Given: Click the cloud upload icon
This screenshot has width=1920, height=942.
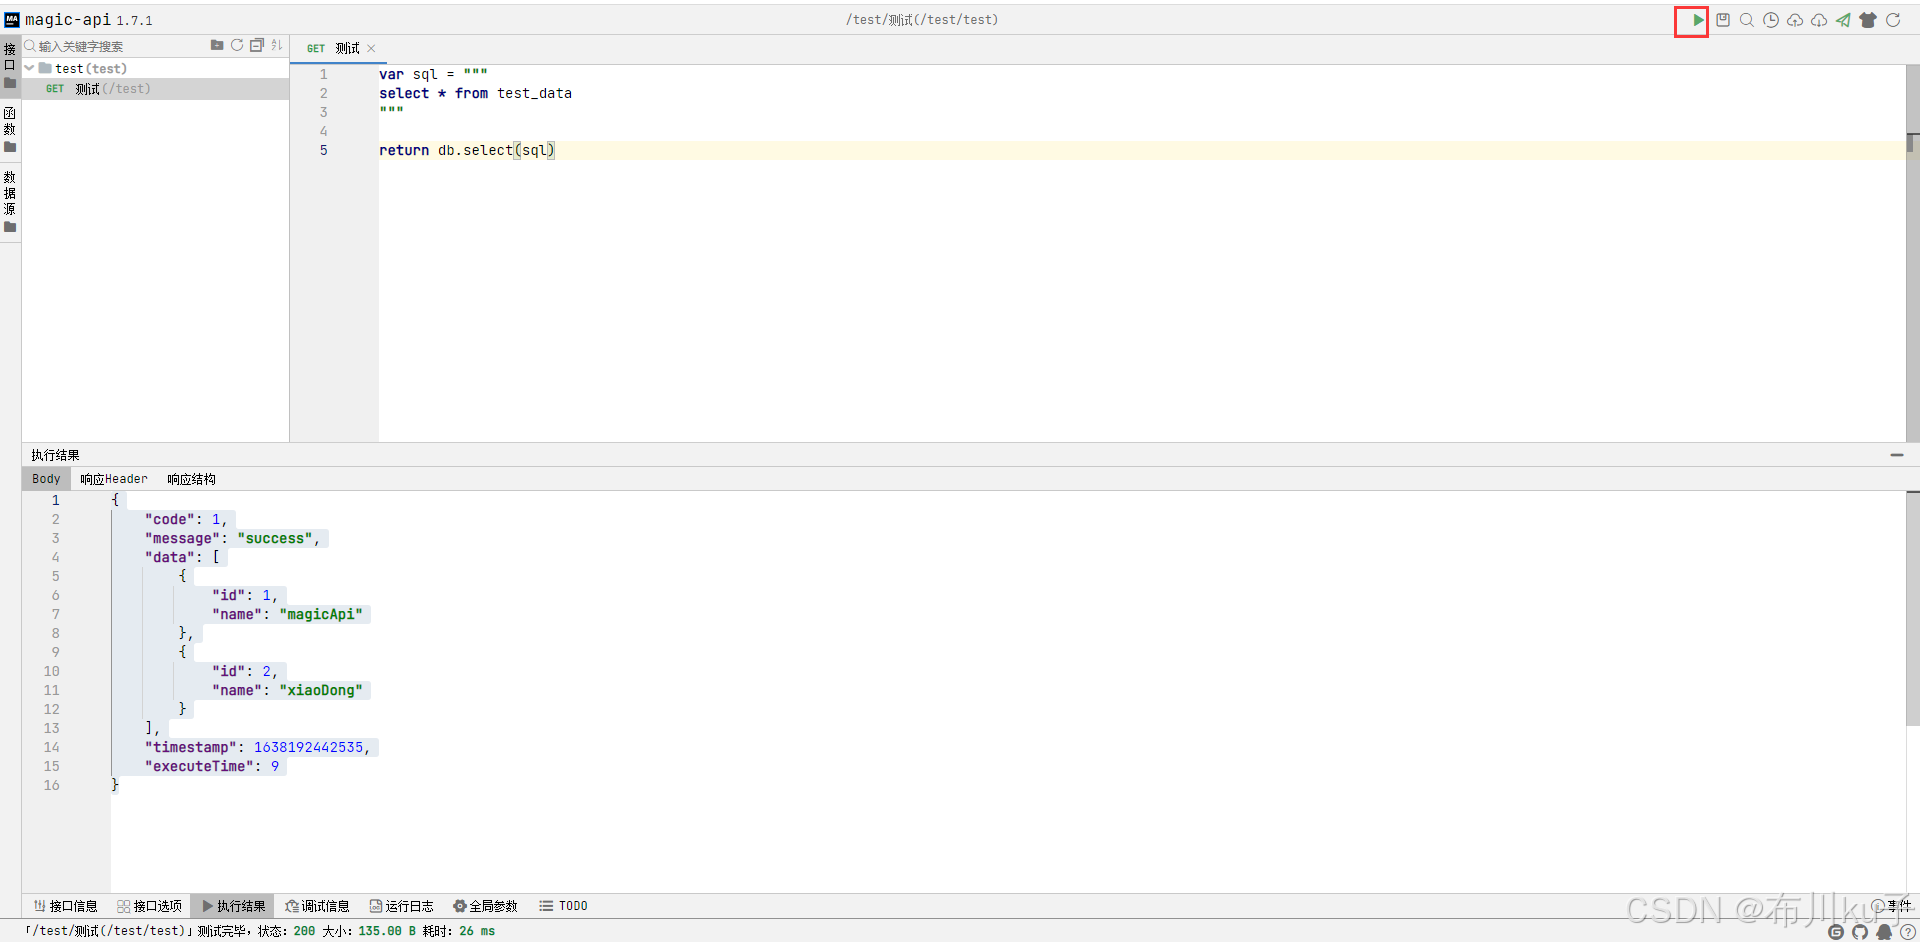Looking at the screenshot, I should pos(1795,20).
